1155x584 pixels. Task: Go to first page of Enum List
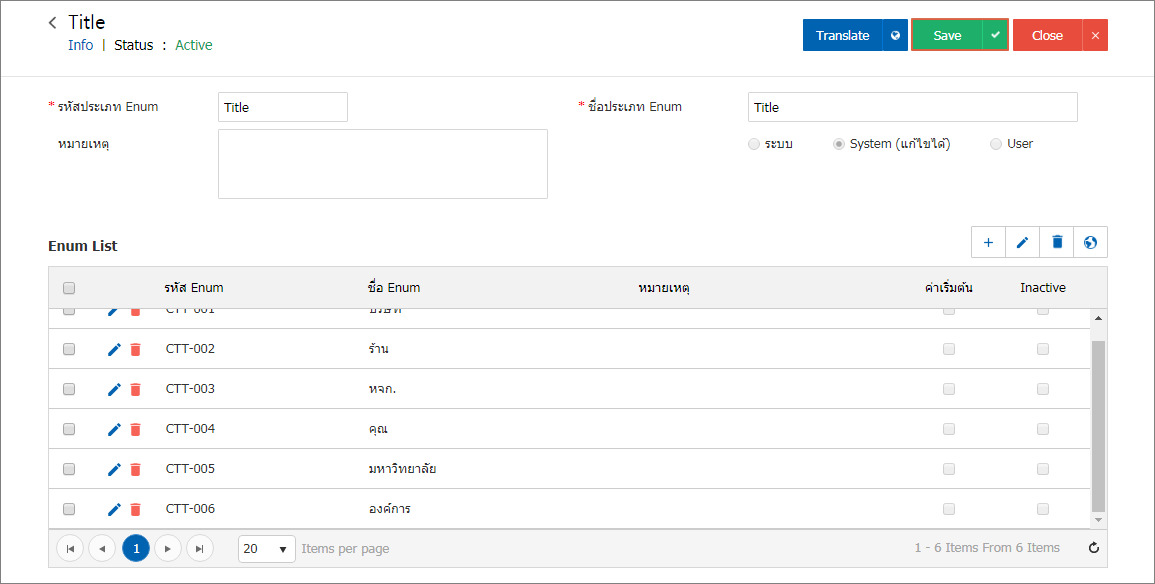(70, 549)
